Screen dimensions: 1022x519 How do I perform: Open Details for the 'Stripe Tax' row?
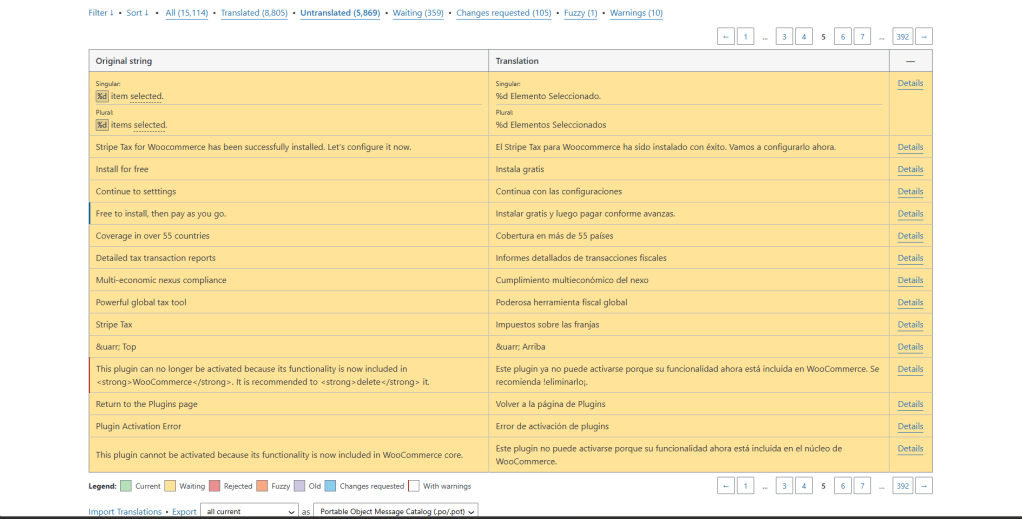coord(910,325)
